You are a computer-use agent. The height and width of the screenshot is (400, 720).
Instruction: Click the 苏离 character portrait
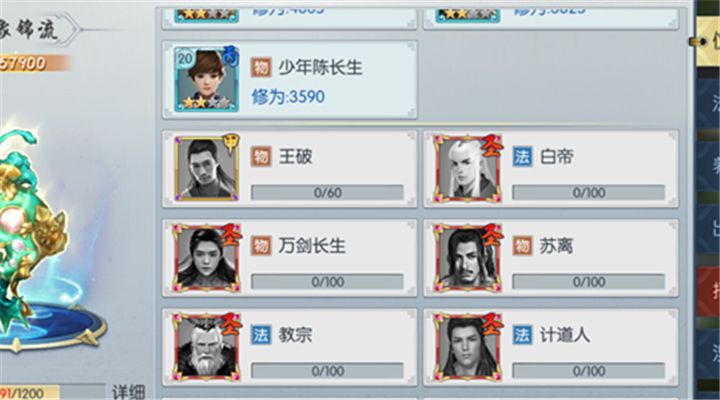point(467,258)
